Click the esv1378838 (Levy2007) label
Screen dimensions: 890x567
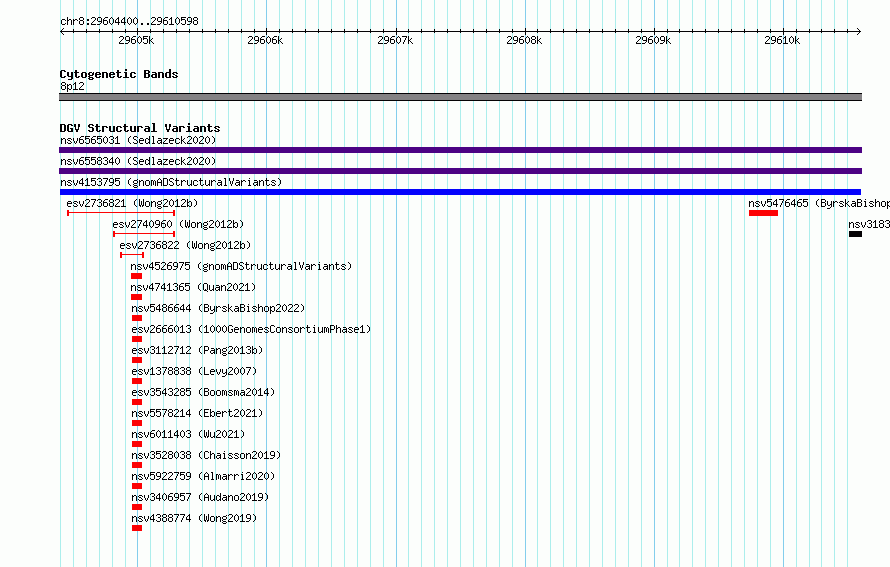point(194,371)
